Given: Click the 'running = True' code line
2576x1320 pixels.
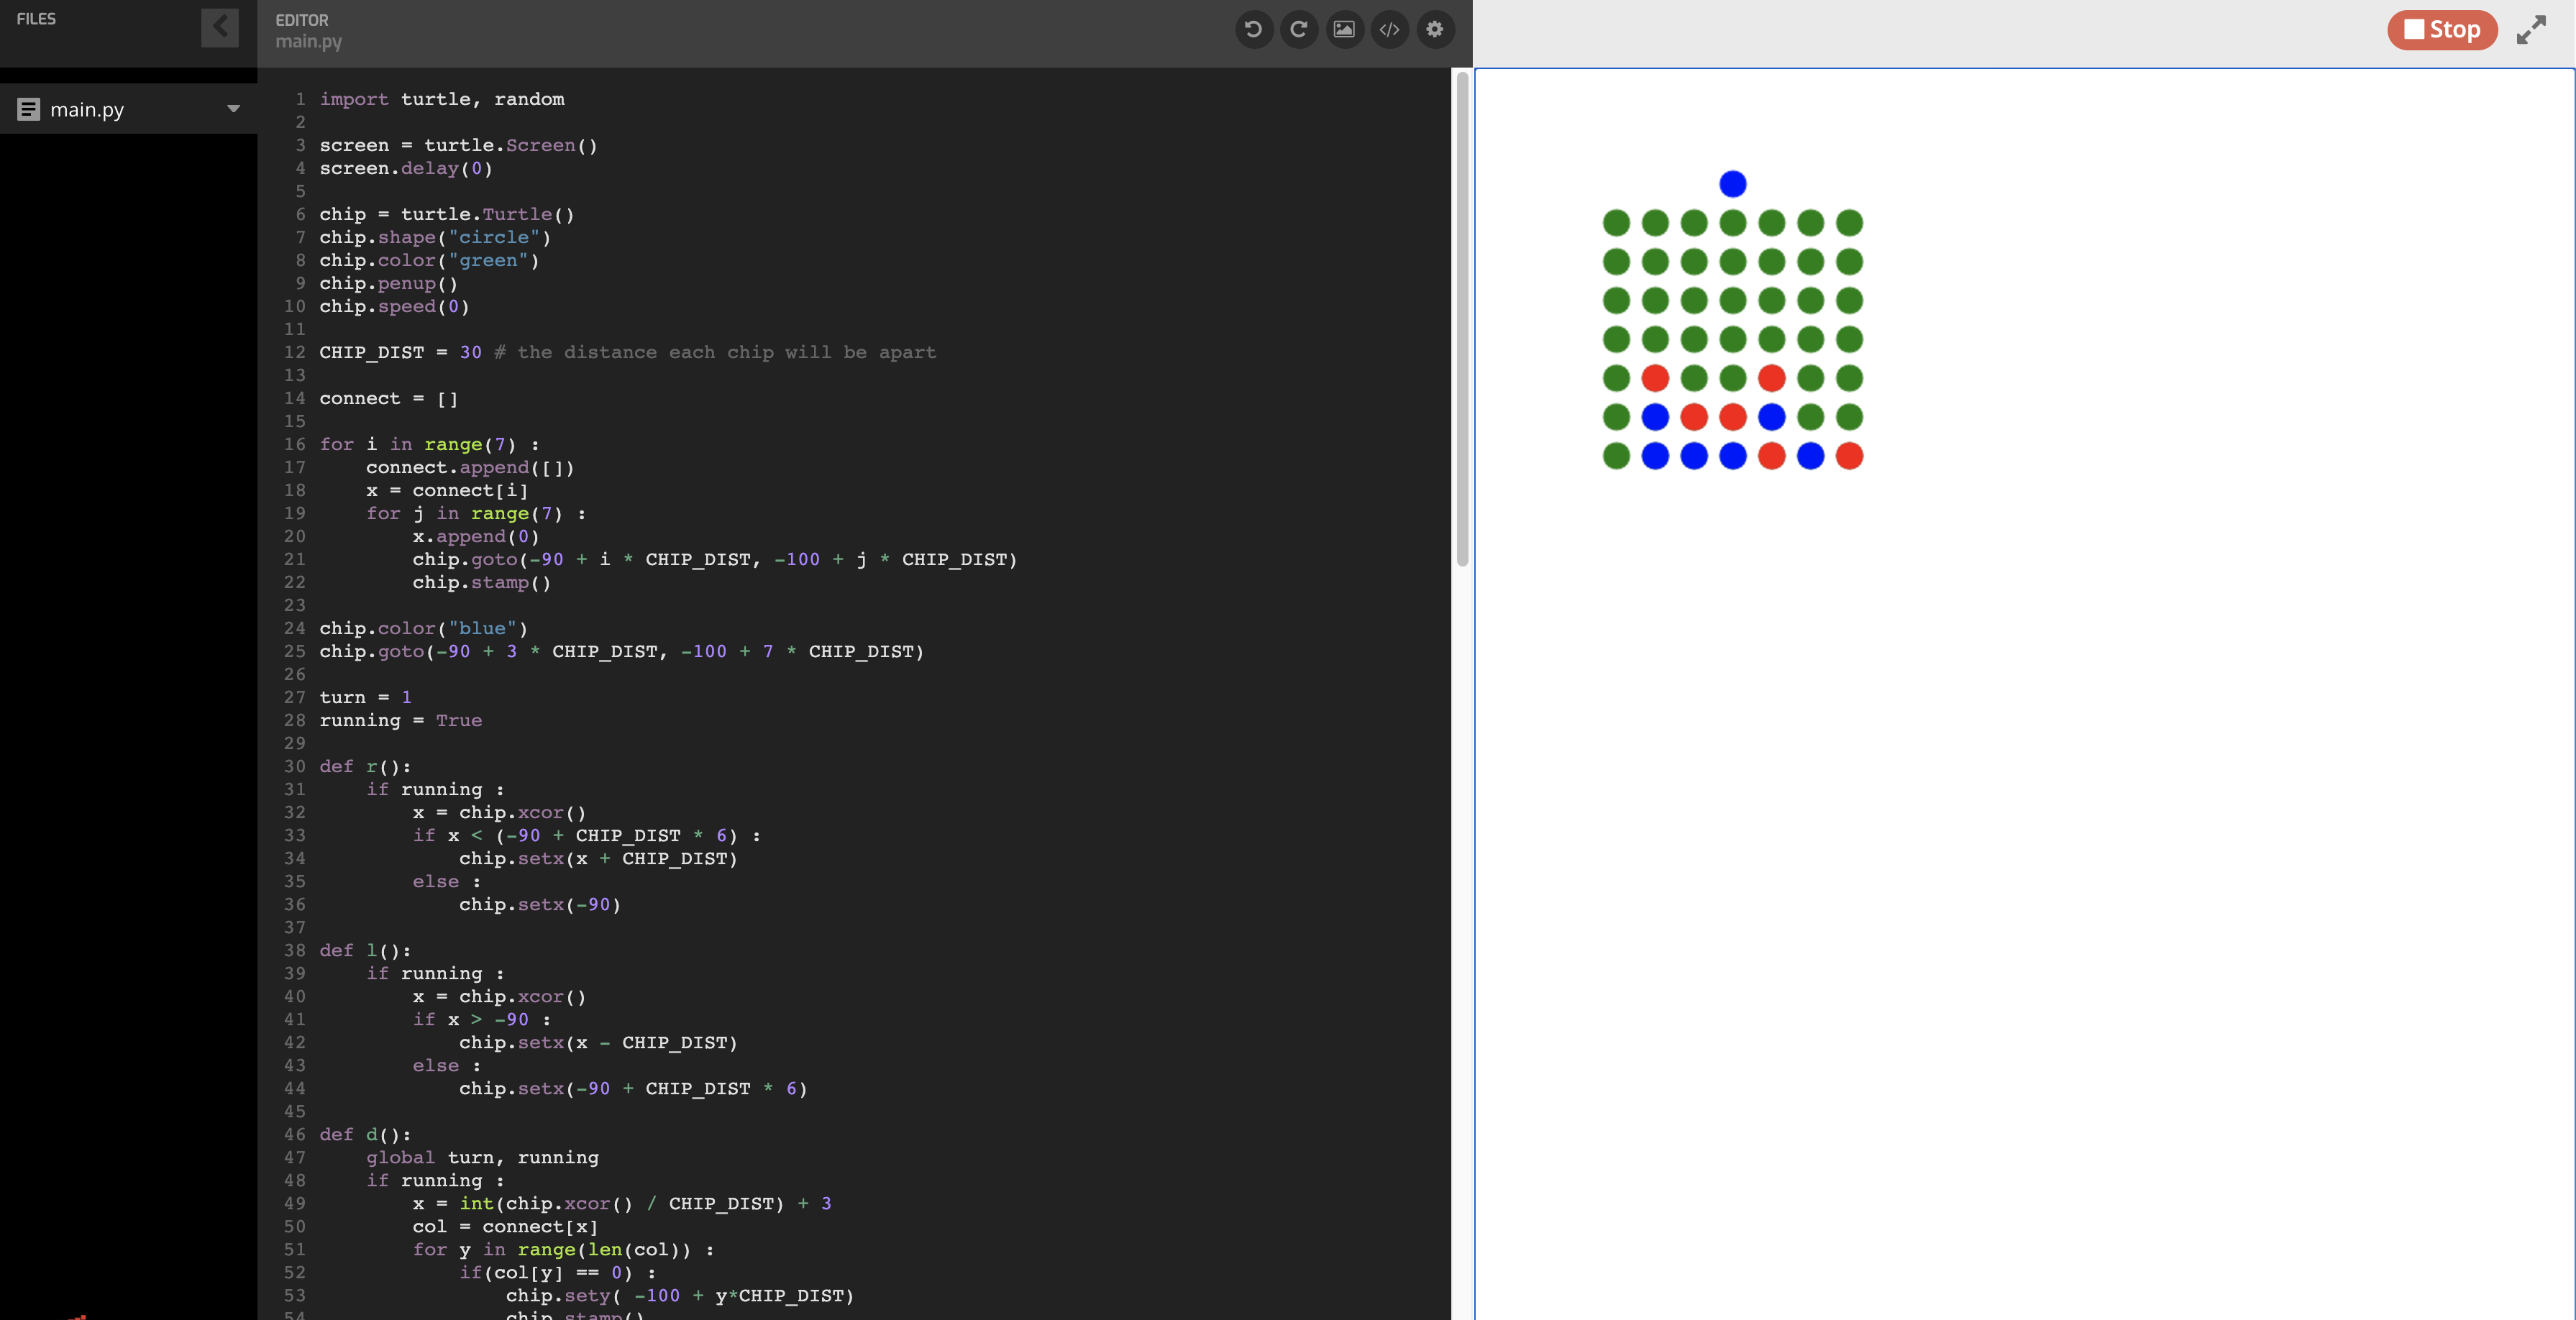Looking at the screenshot, I should (400, 720).
